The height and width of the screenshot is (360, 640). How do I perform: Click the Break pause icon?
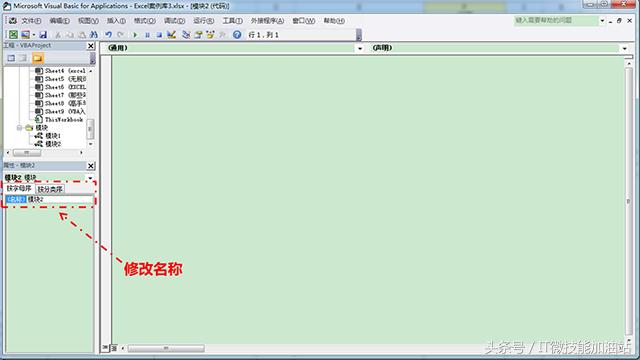coord(147,35)
